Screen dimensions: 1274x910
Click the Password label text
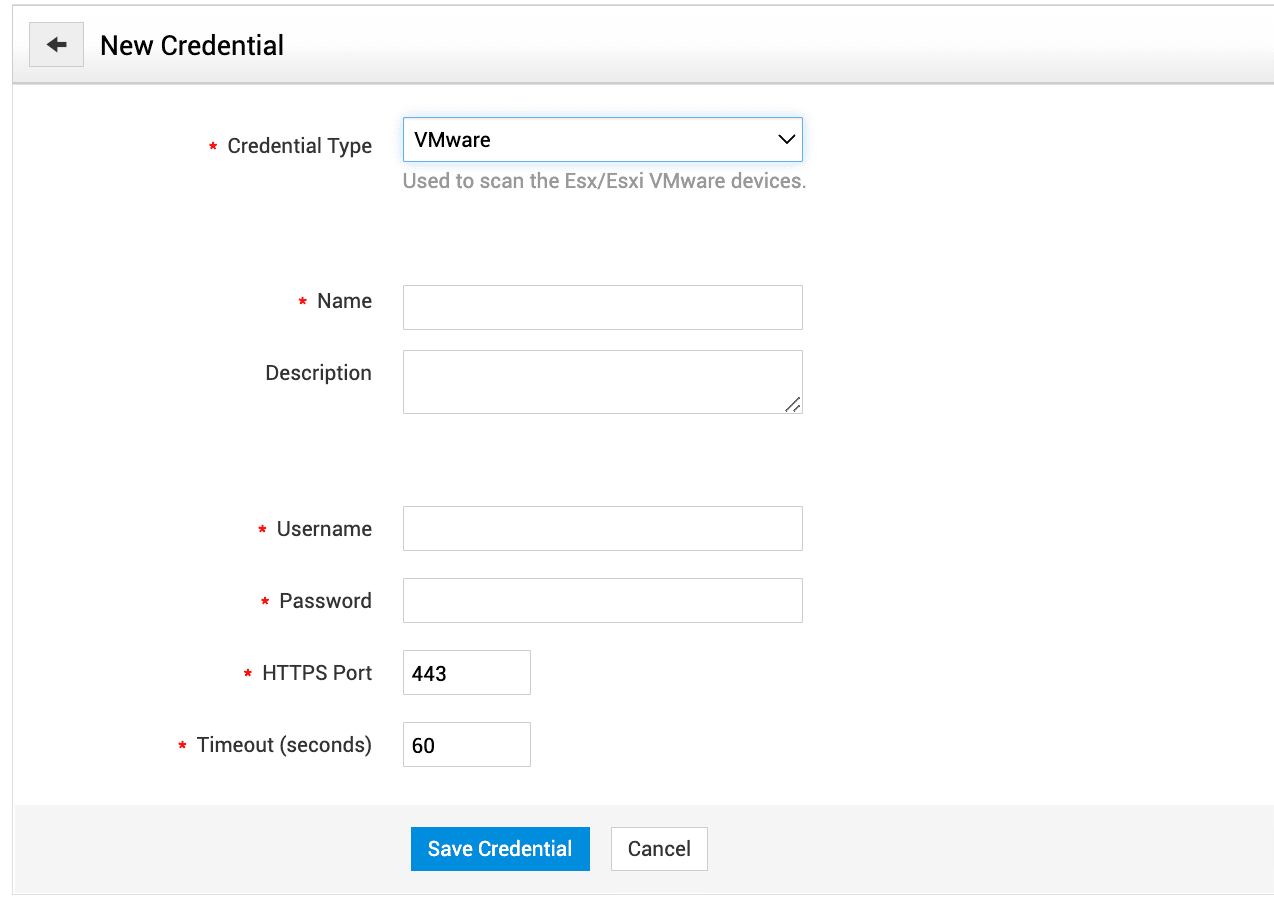click(325, 601)
